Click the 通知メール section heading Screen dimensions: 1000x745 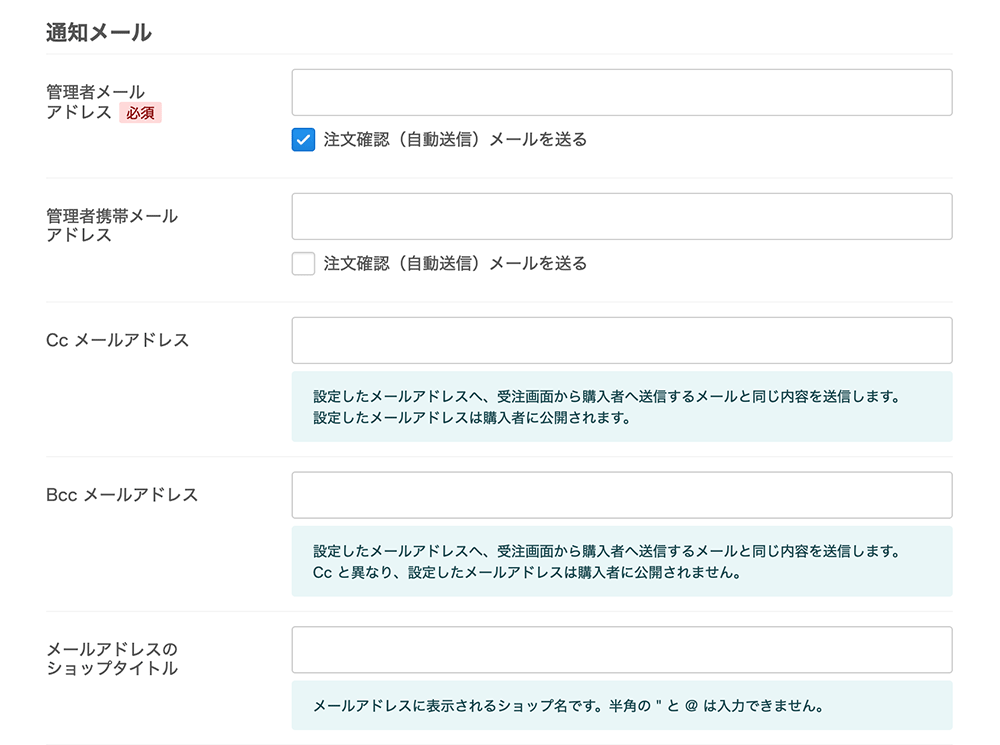[x=99, y=32]
